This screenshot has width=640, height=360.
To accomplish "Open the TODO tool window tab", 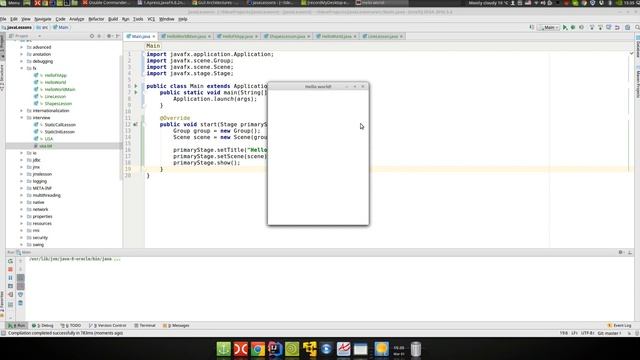I will (x=71, y=326).
